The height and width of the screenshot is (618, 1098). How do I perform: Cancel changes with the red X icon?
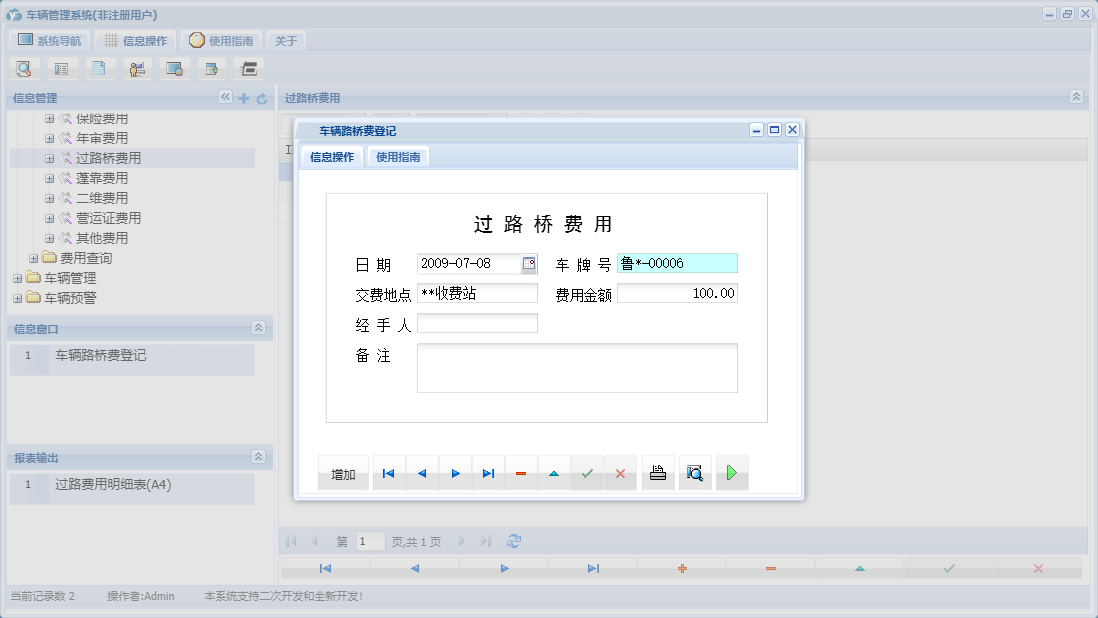coord(620,472)
